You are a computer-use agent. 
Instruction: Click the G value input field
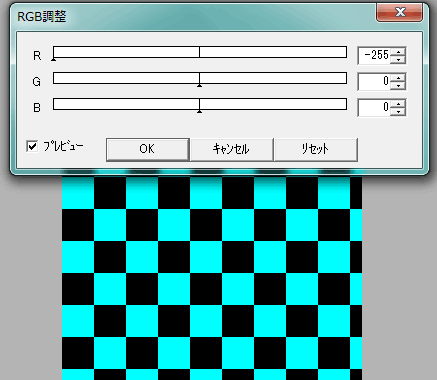pyautogui.click(x=374, y=81)
